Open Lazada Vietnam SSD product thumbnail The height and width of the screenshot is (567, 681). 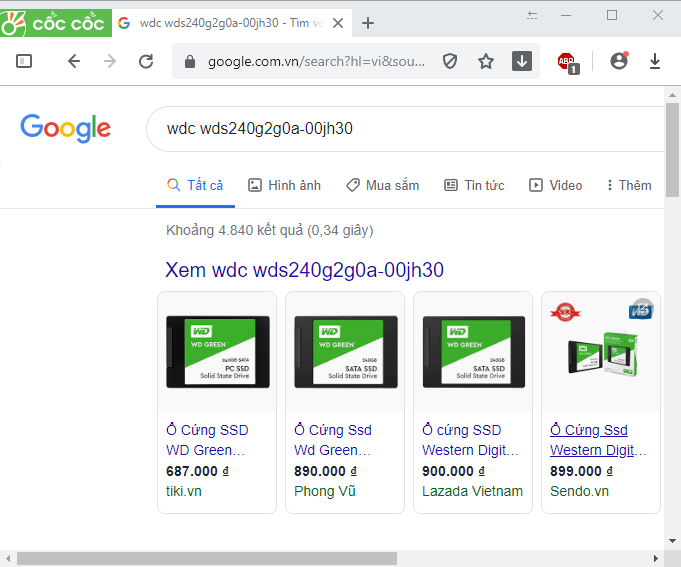(x=474, y=352)
